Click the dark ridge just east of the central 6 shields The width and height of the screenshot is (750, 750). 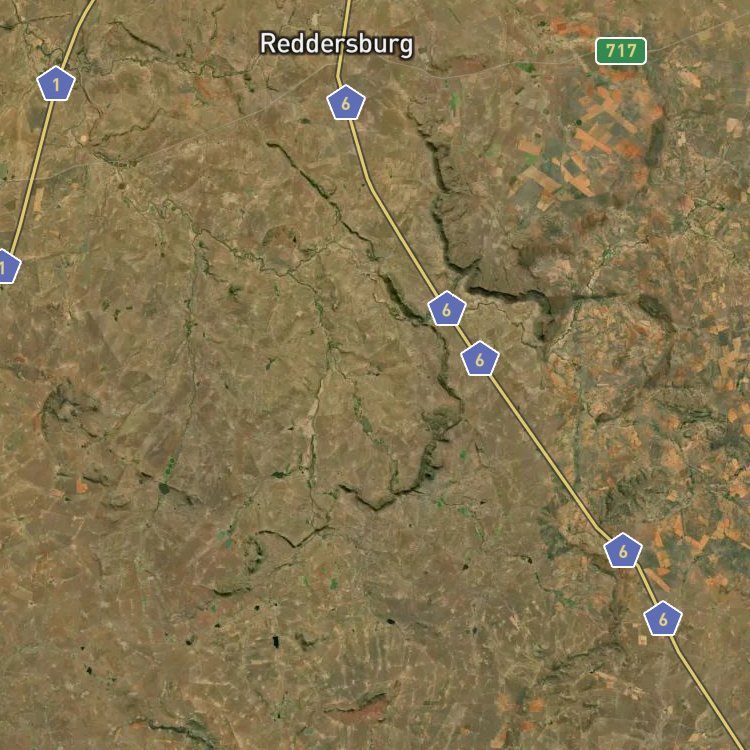click(509, 294)
